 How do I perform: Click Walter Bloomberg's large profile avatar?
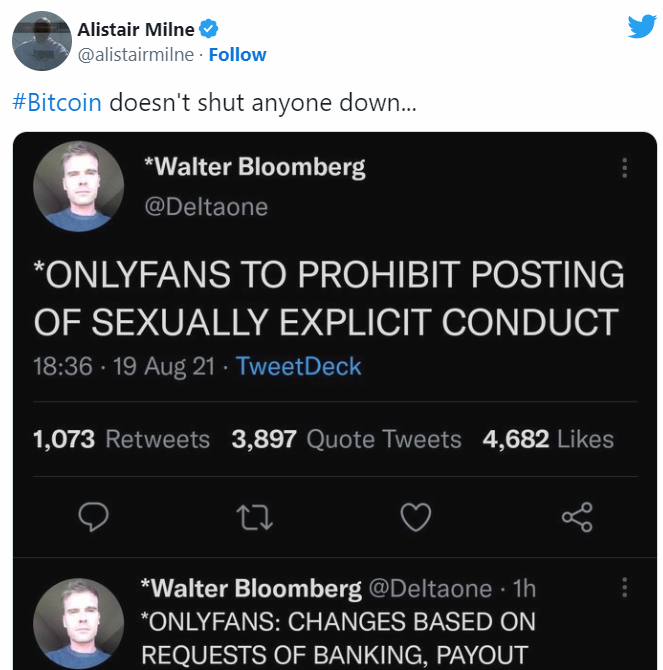click(x=78, y=186)
